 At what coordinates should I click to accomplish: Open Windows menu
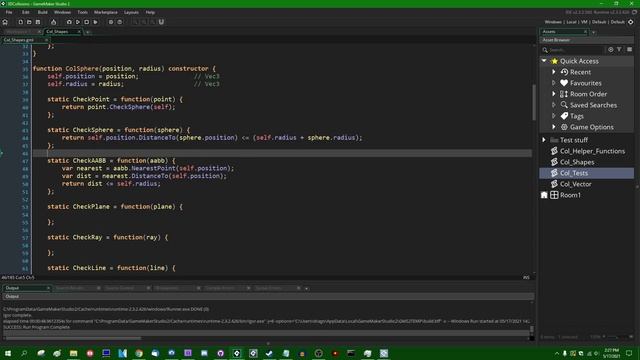[x=62, y=12]
